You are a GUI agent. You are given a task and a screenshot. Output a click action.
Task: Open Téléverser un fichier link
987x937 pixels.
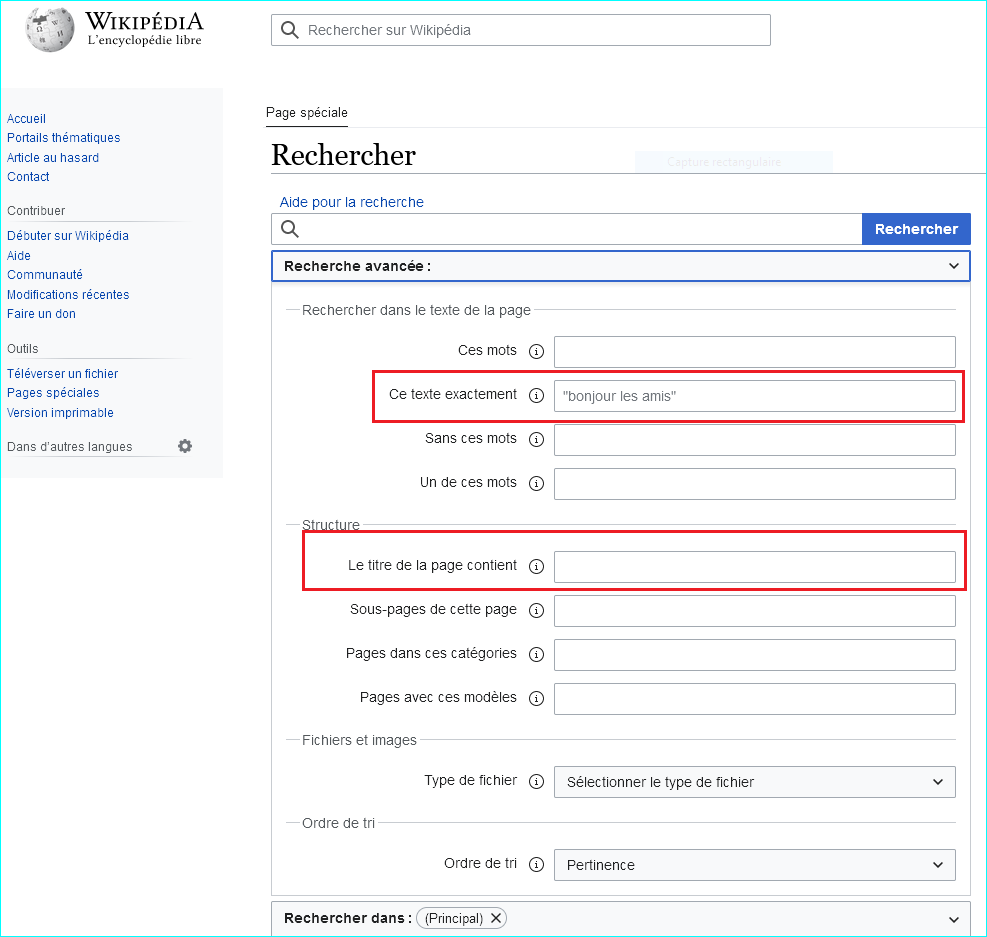62,374
